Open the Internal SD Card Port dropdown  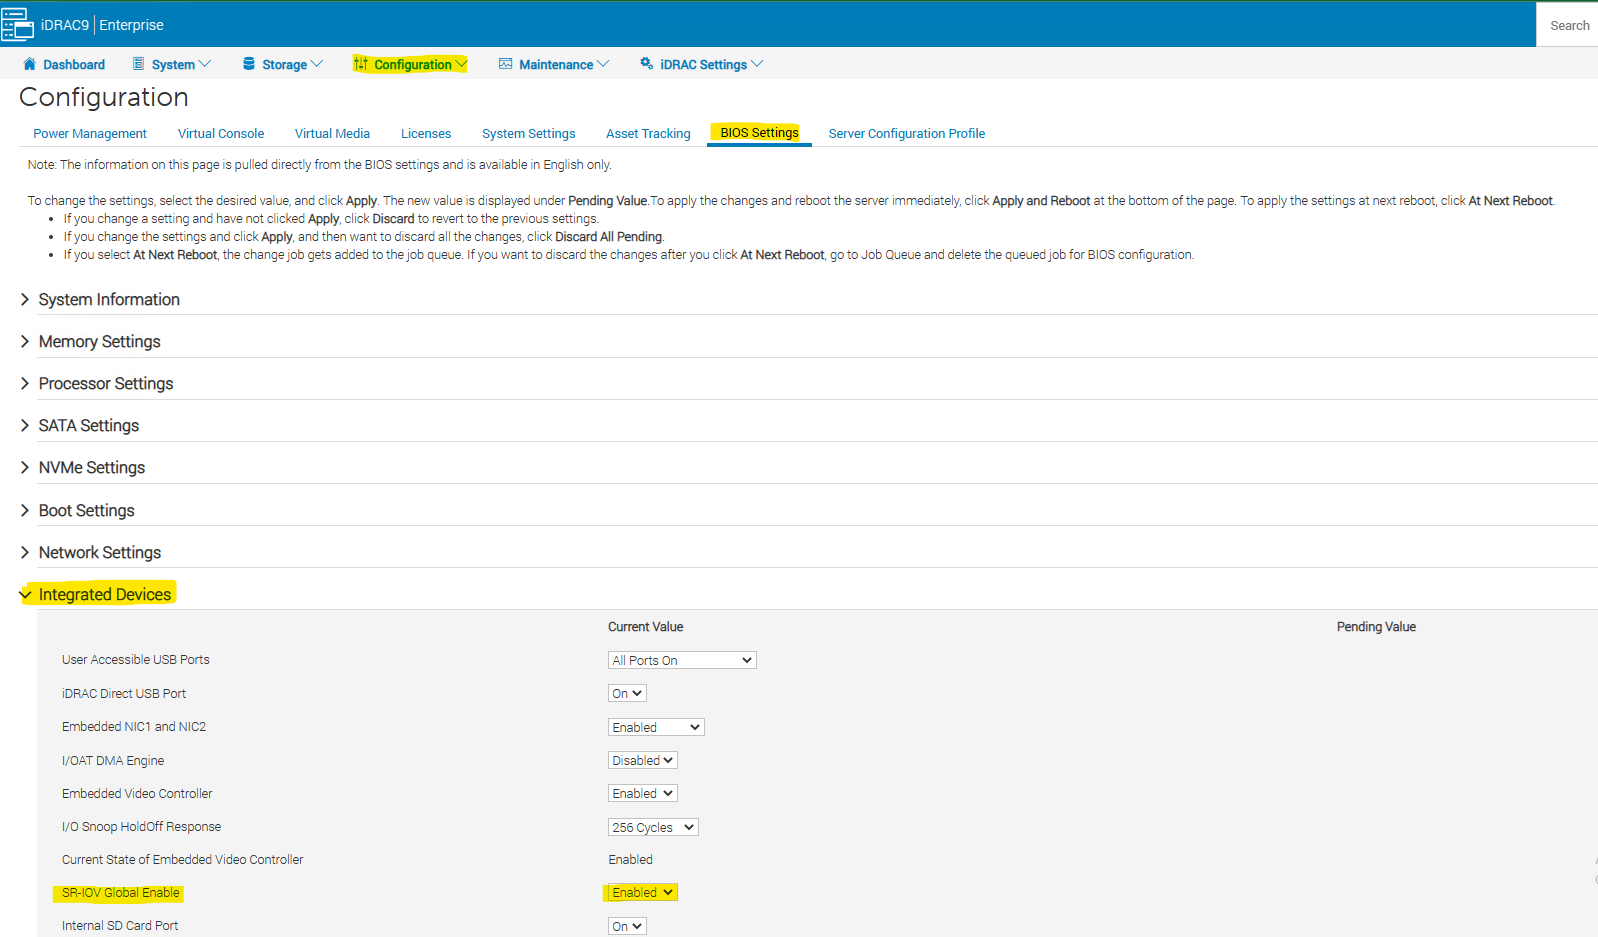pyautogui.click(x=627, y=926)
